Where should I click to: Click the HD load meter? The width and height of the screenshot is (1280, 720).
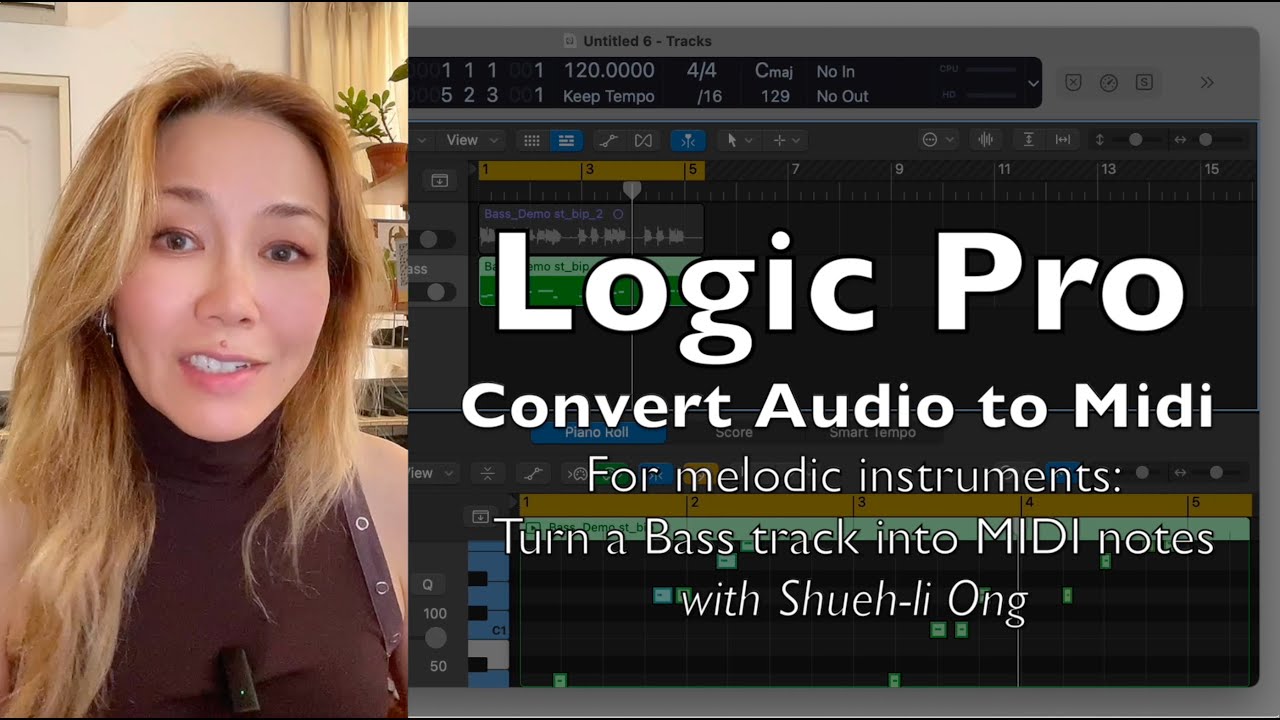point(980,95)
